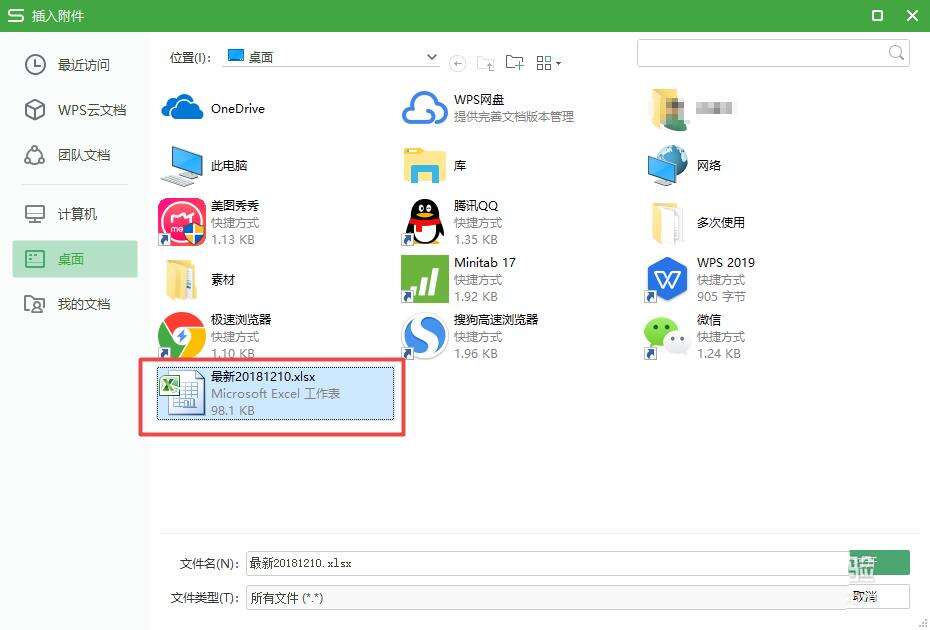Select the 美图秀秀 shortcut

coord(209,222)
